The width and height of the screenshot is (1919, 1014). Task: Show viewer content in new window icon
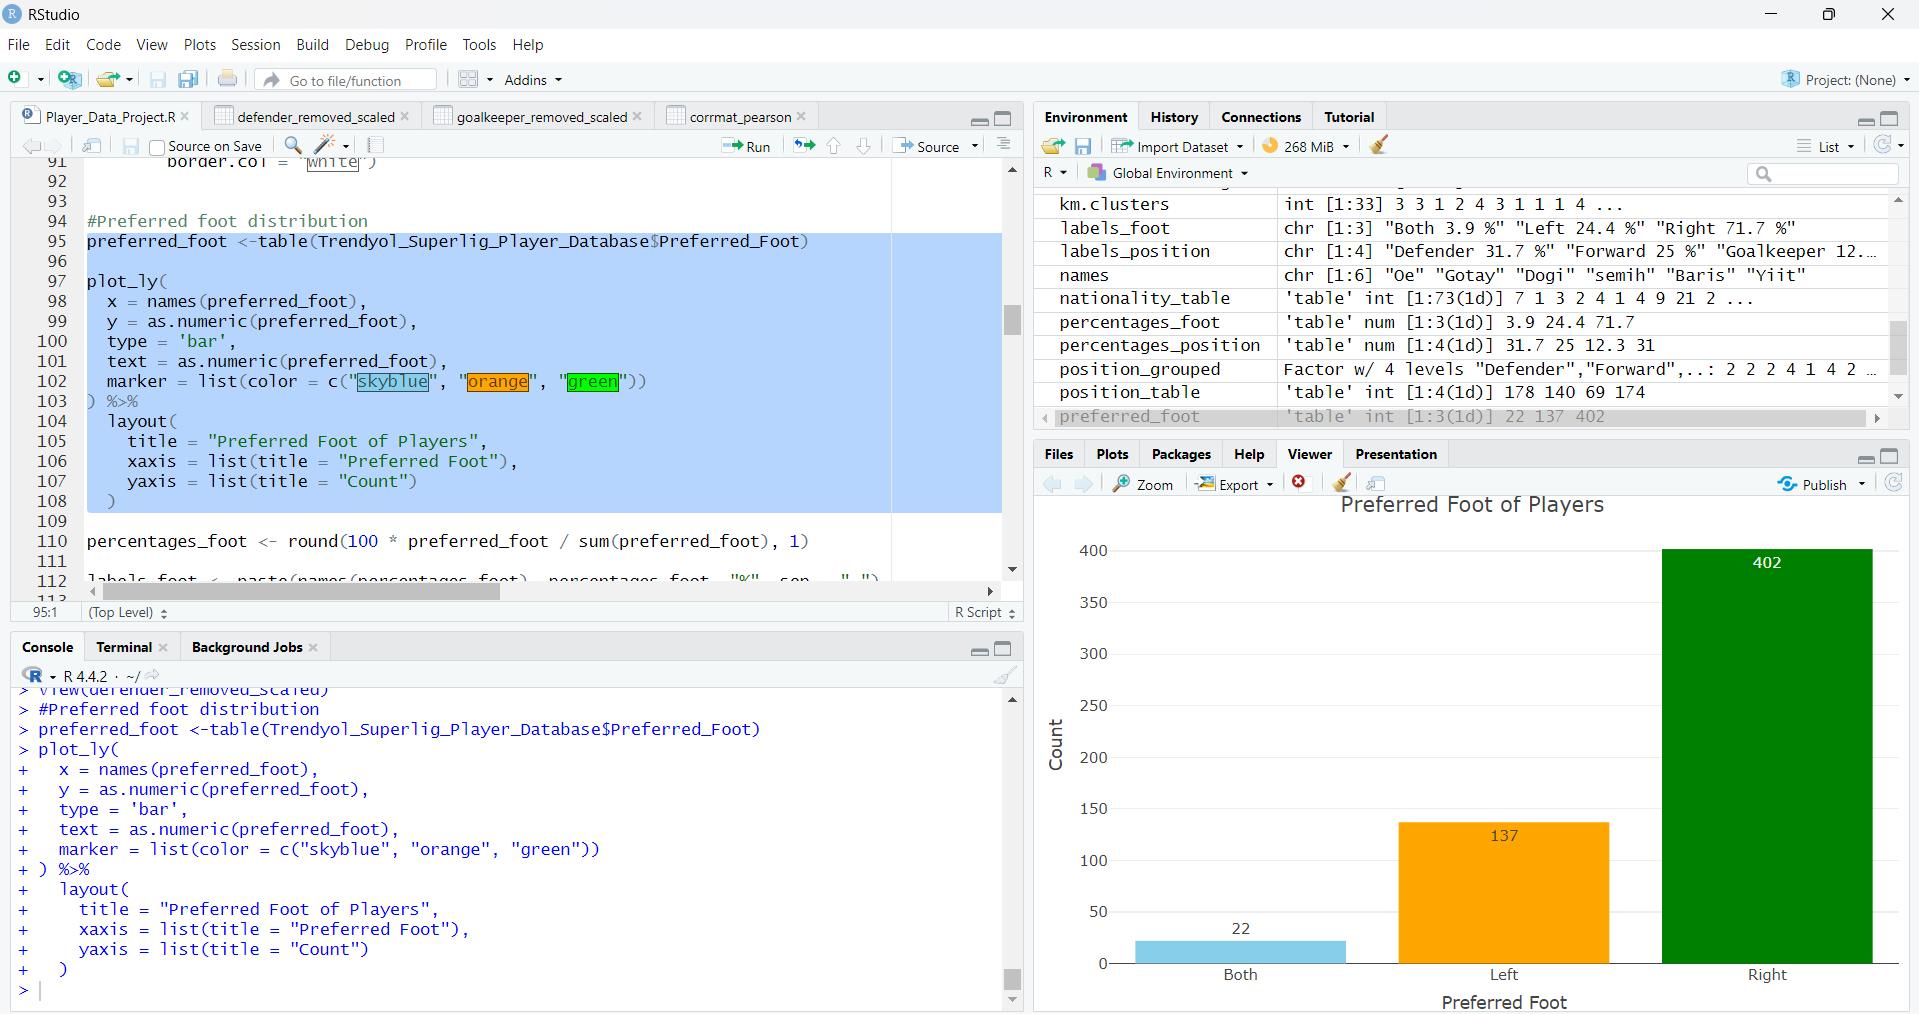point(1376,483)
